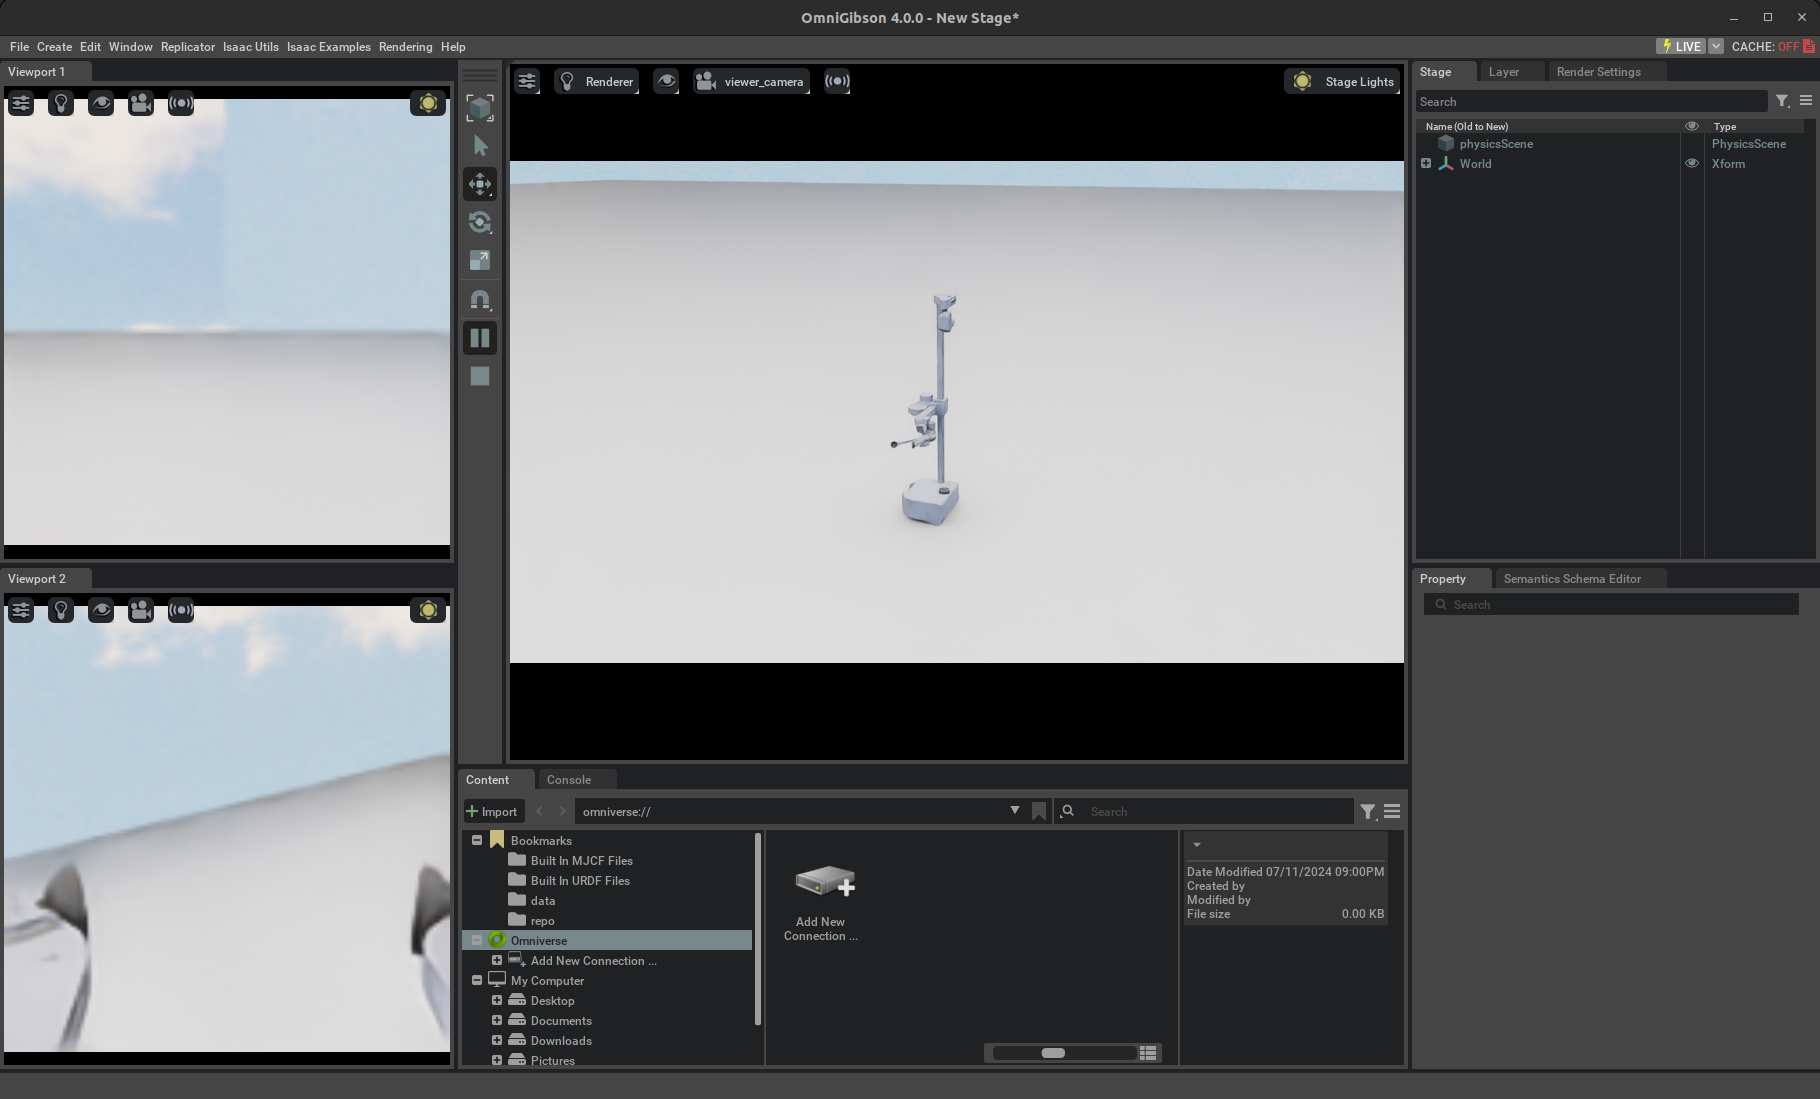Toggle World visibility eye in Stage
Viewport: 1820px width, 1099px height.
[1692, 164]
